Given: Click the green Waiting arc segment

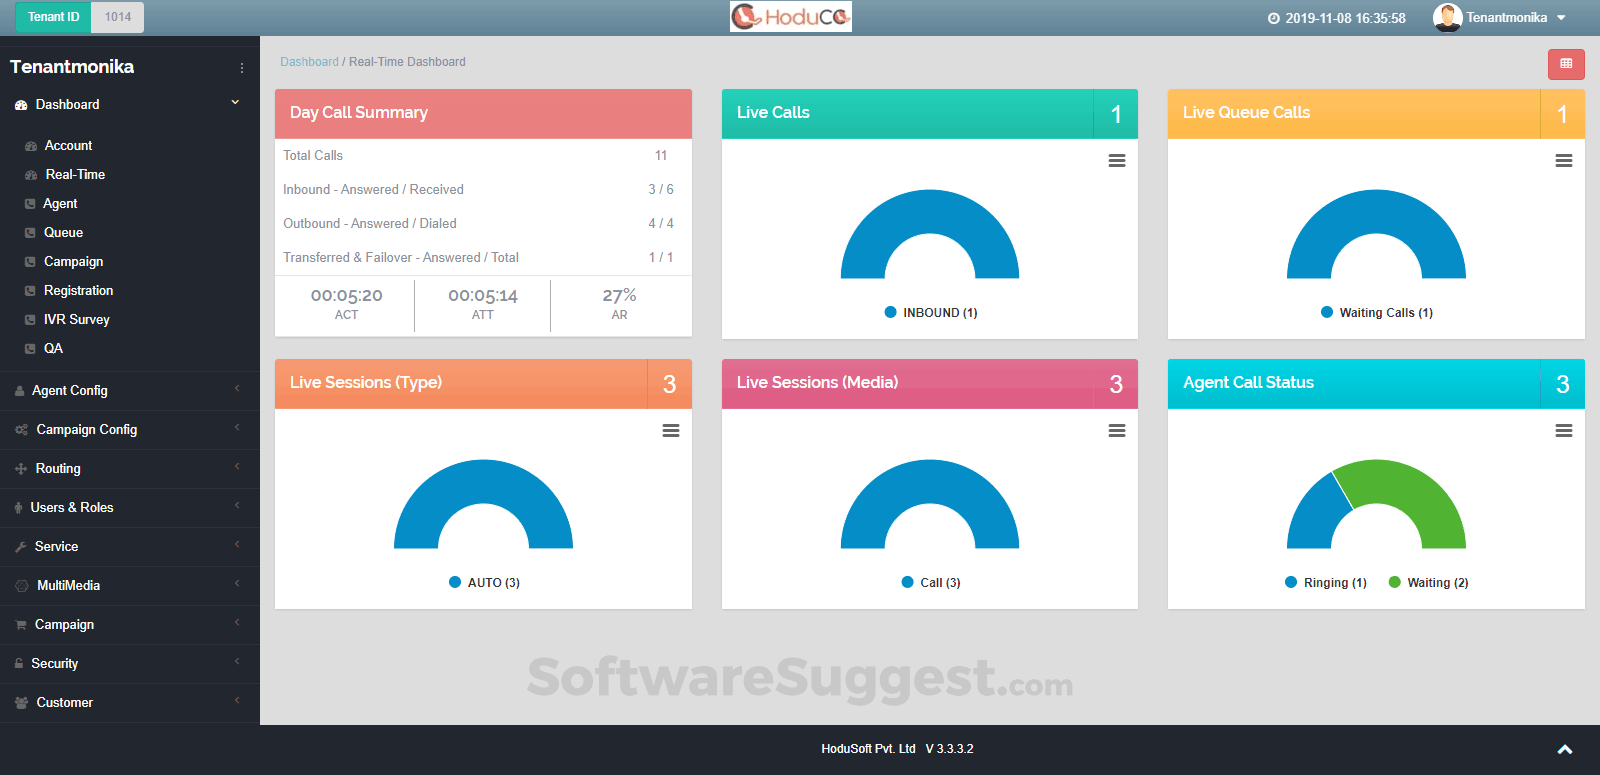Looking at the screenshot, I should [1420, 490].
